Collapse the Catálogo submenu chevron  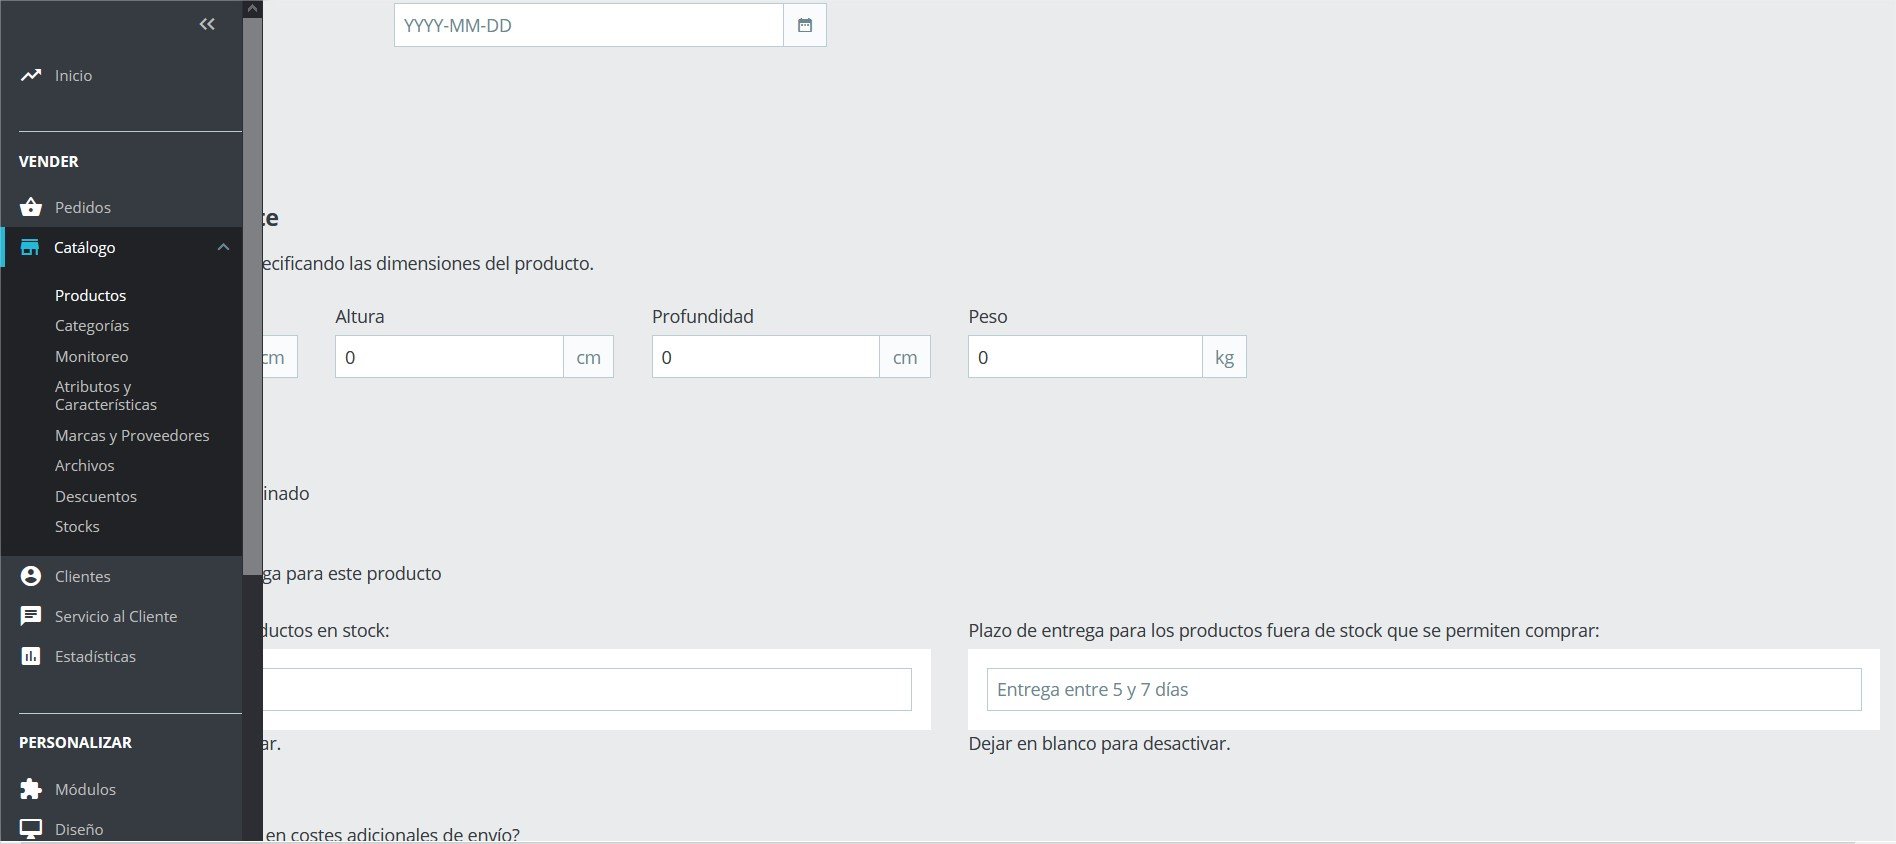pyautogui.click(x=223, y=247)
